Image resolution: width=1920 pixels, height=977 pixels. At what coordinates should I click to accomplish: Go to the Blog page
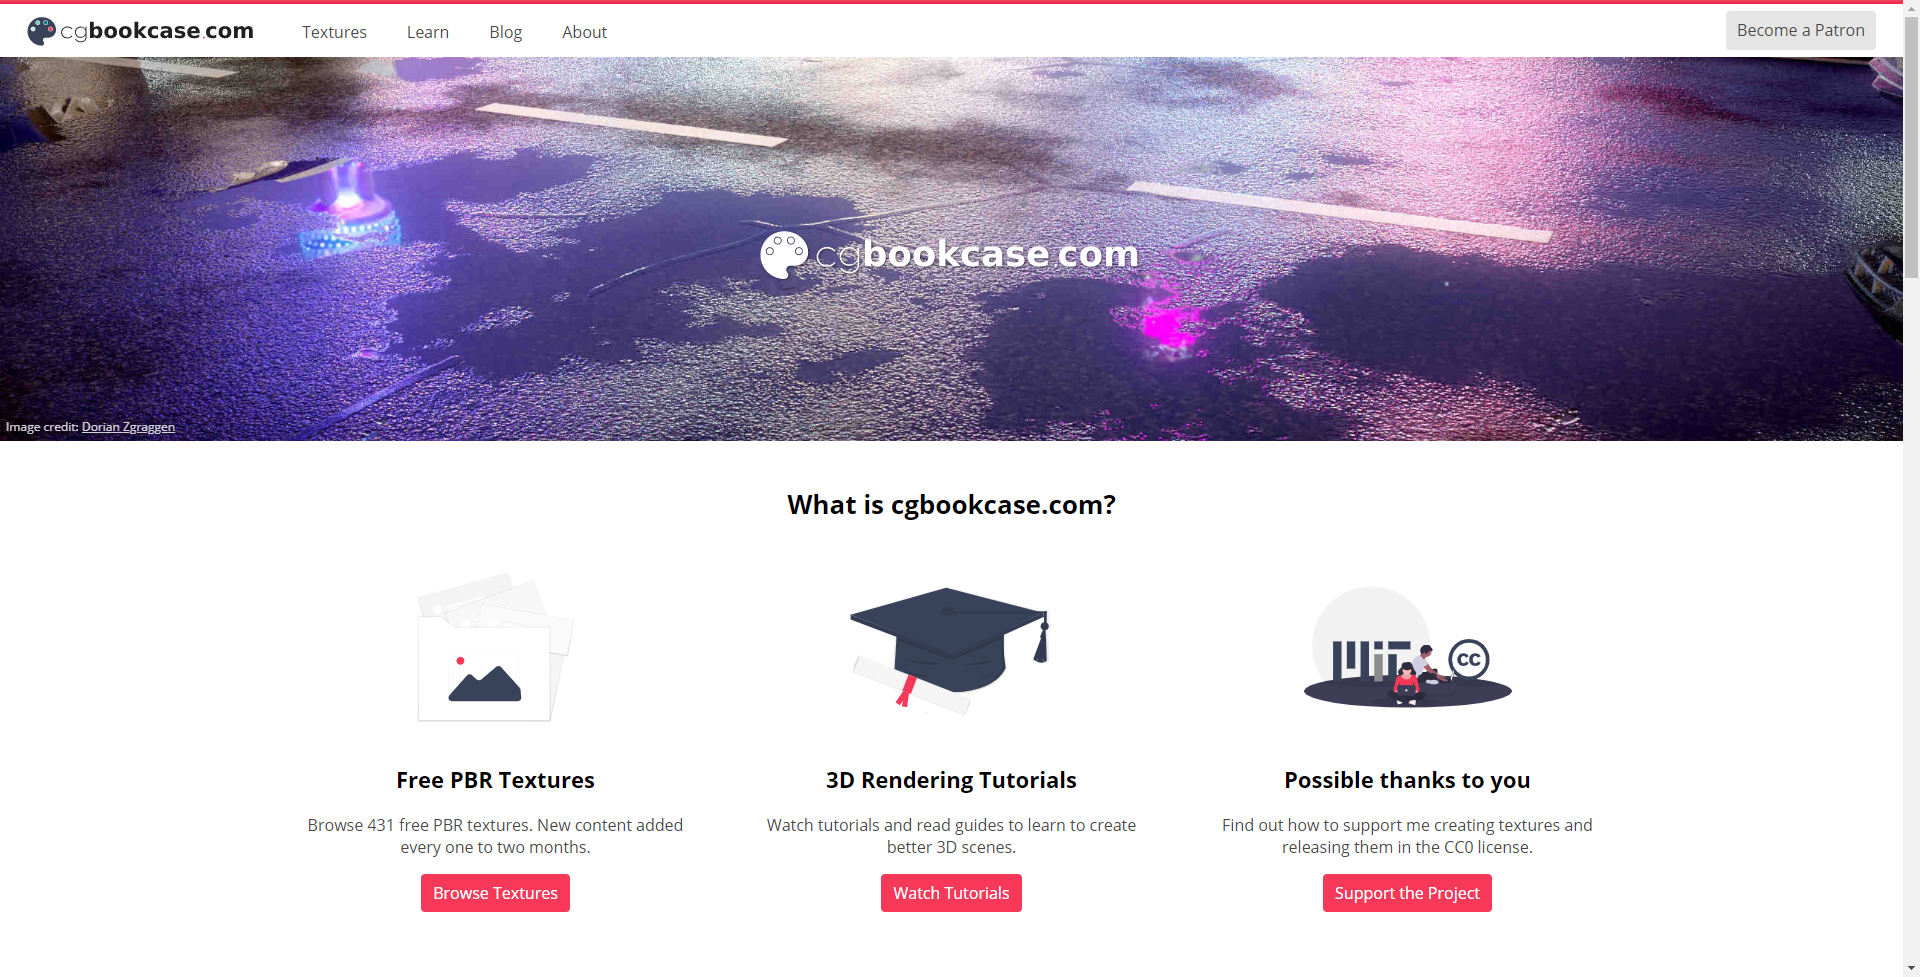click(506, 32)
